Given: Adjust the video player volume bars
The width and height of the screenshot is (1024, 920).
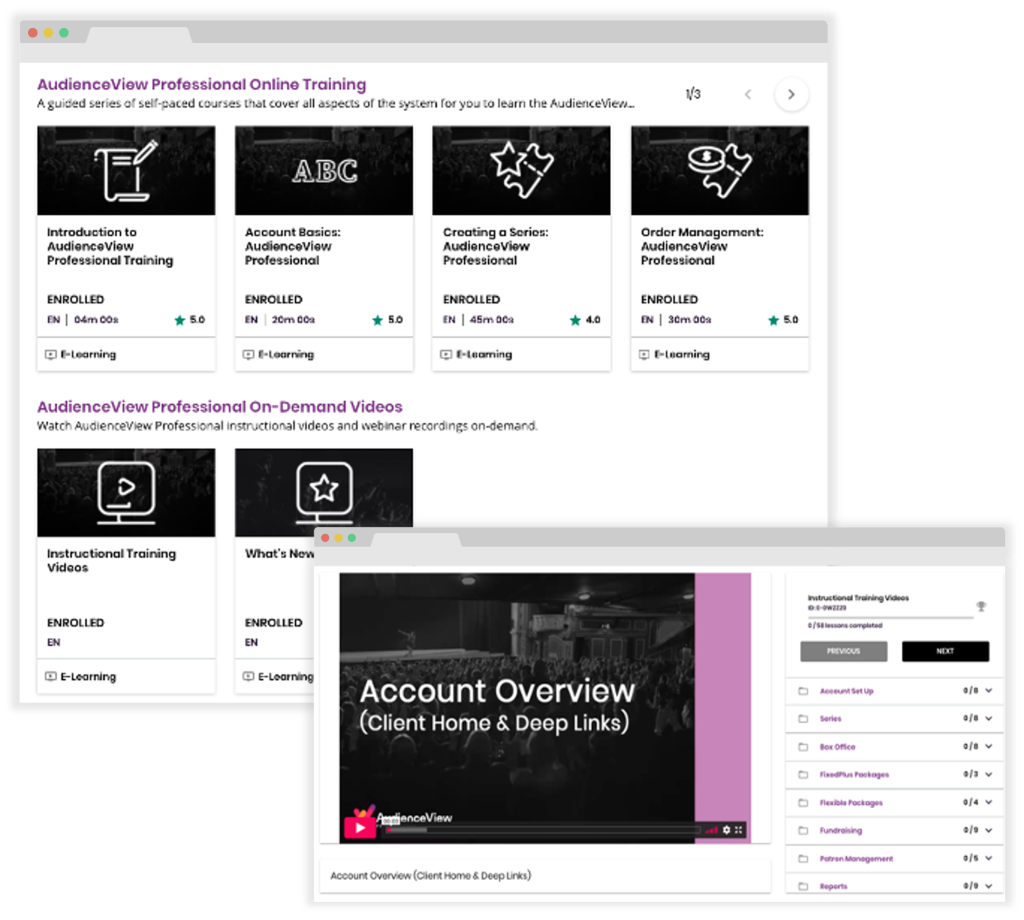Looking at the screenshot, I should pyautogui.click(x=712, y=831).
